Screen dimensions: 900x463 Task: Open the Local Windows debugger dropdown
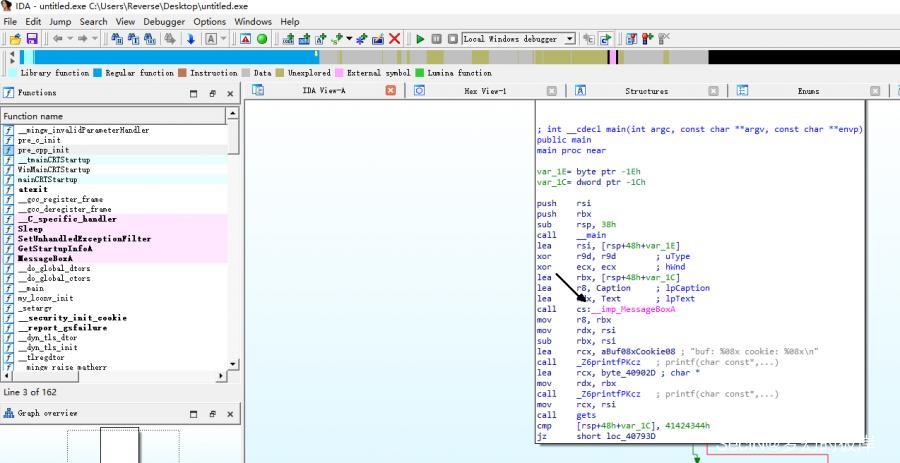(570, 39)
